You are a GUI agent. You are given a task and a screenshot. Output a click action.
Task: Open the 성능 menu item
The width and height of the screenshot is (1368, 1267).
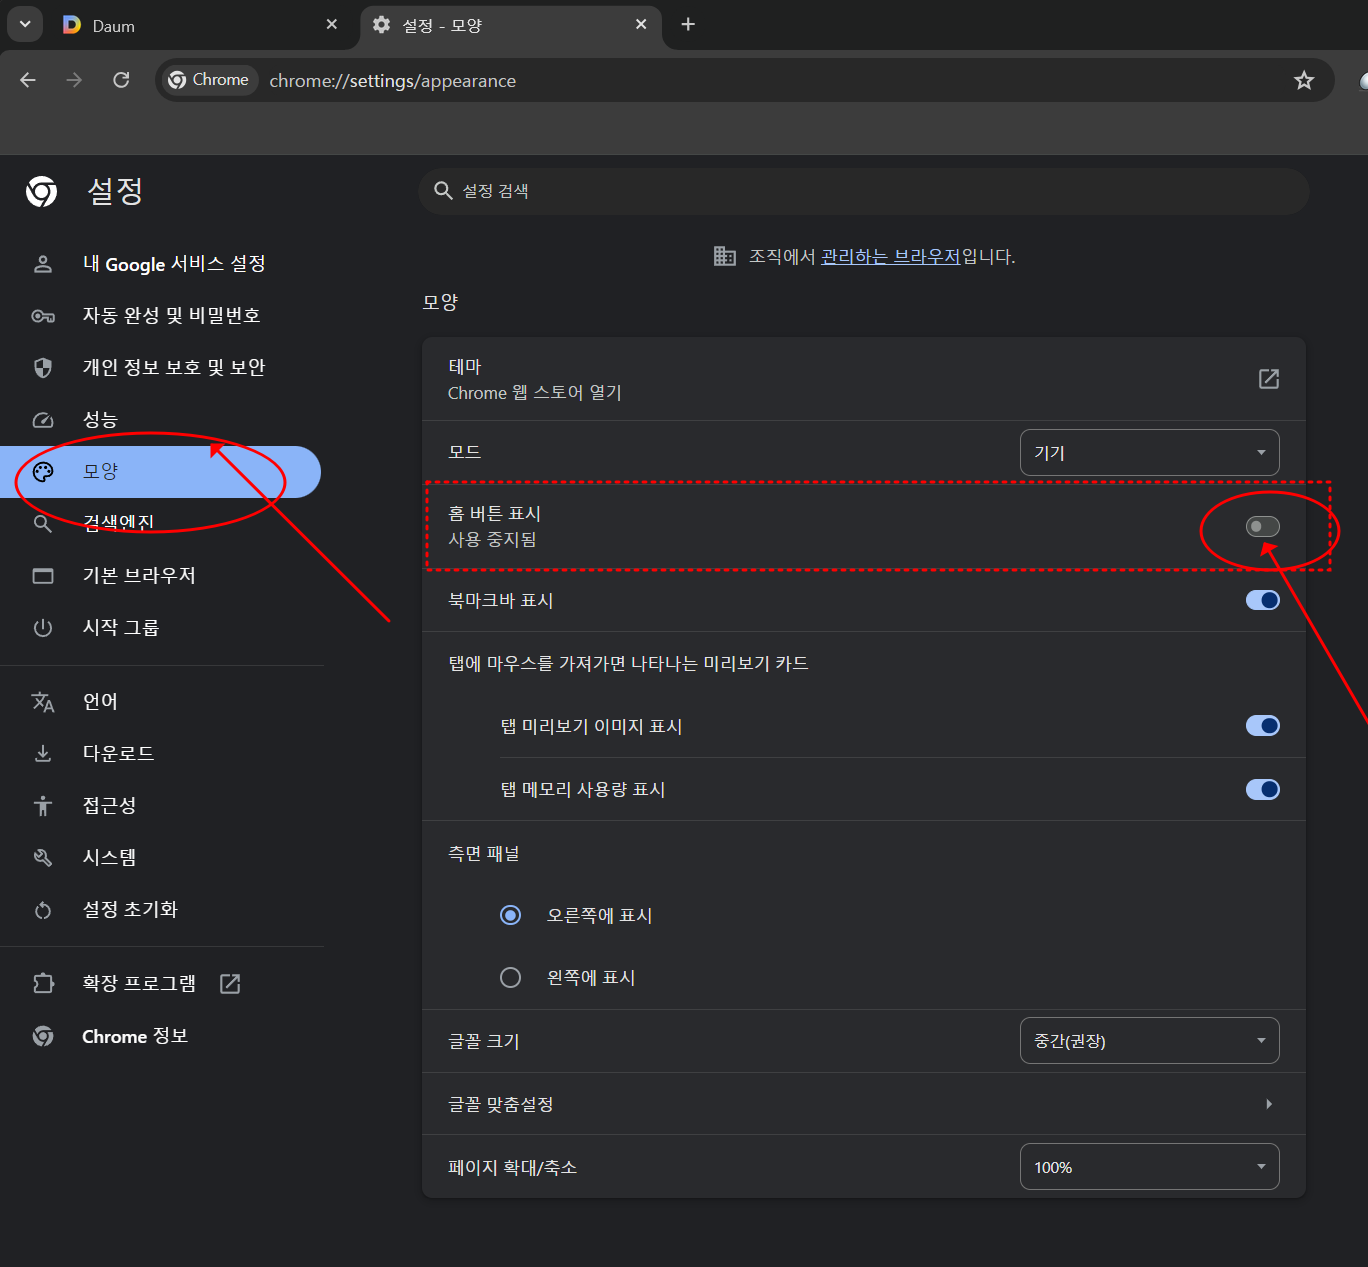(162, 420)
